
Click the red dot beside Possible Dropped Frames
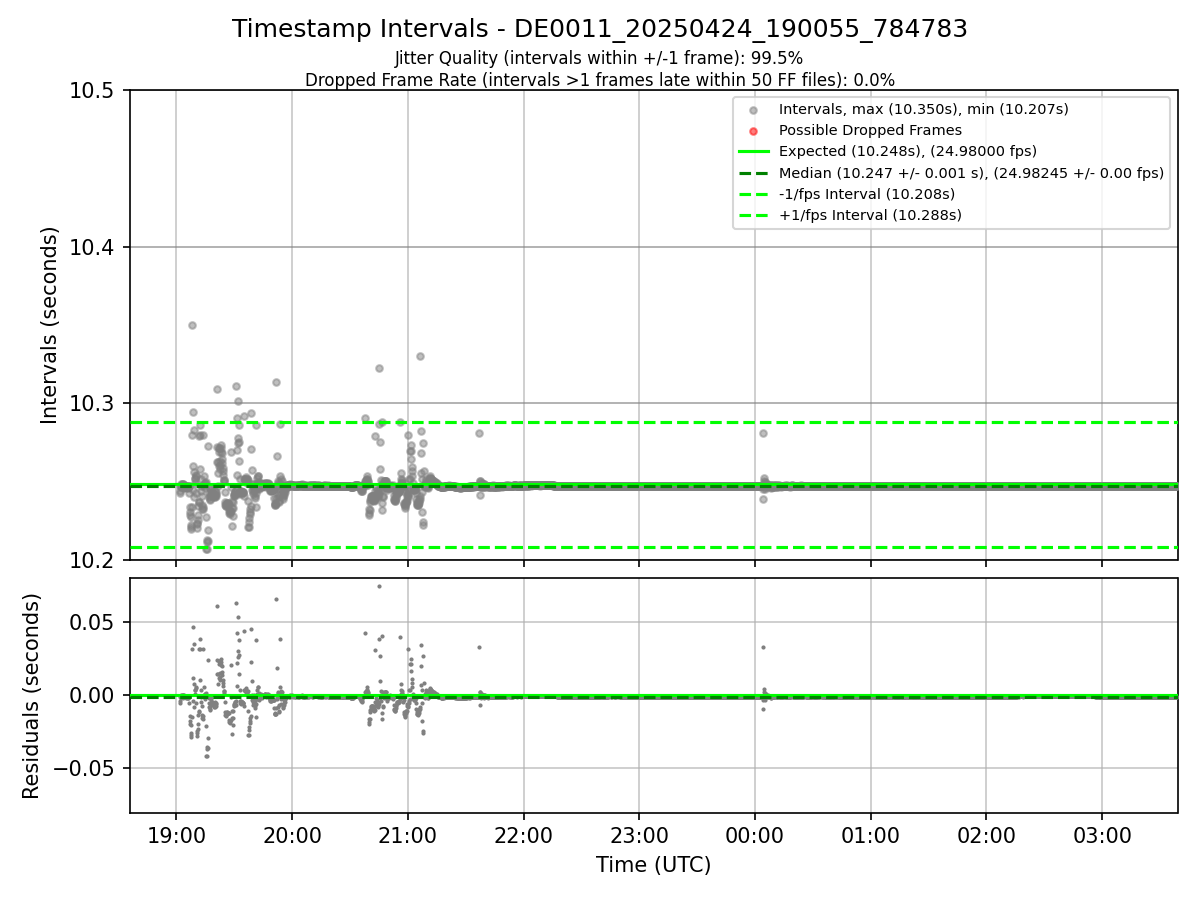753,130
